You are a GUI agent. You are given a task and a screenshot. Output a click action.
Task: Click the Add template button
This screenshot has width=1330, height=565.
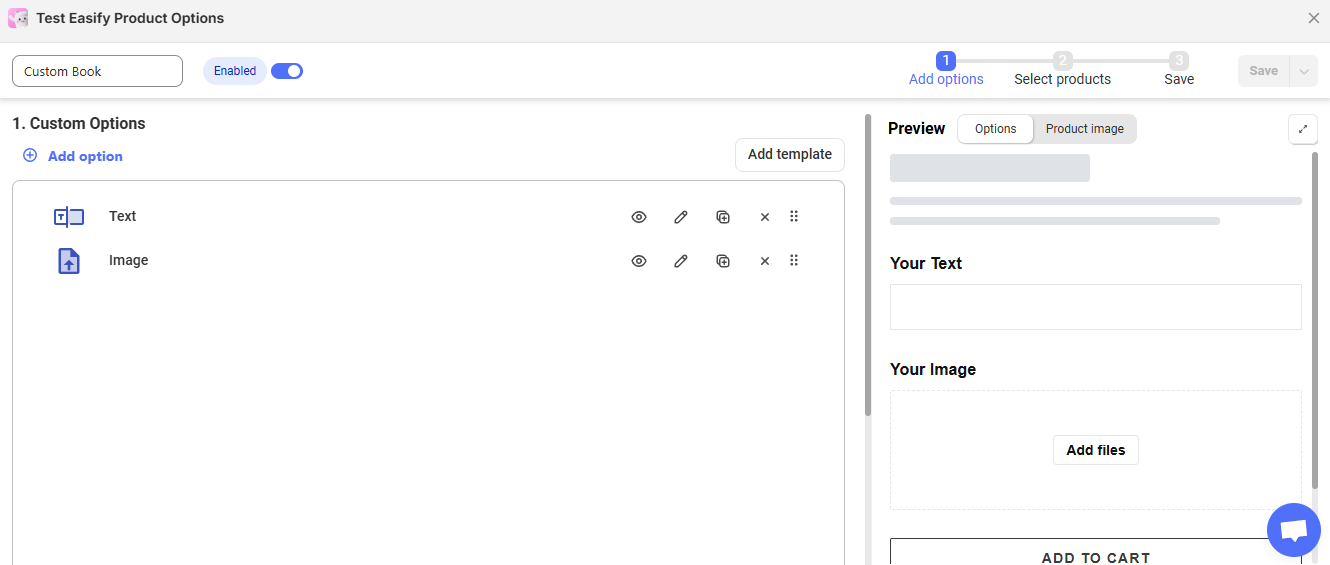pos(789,154)
